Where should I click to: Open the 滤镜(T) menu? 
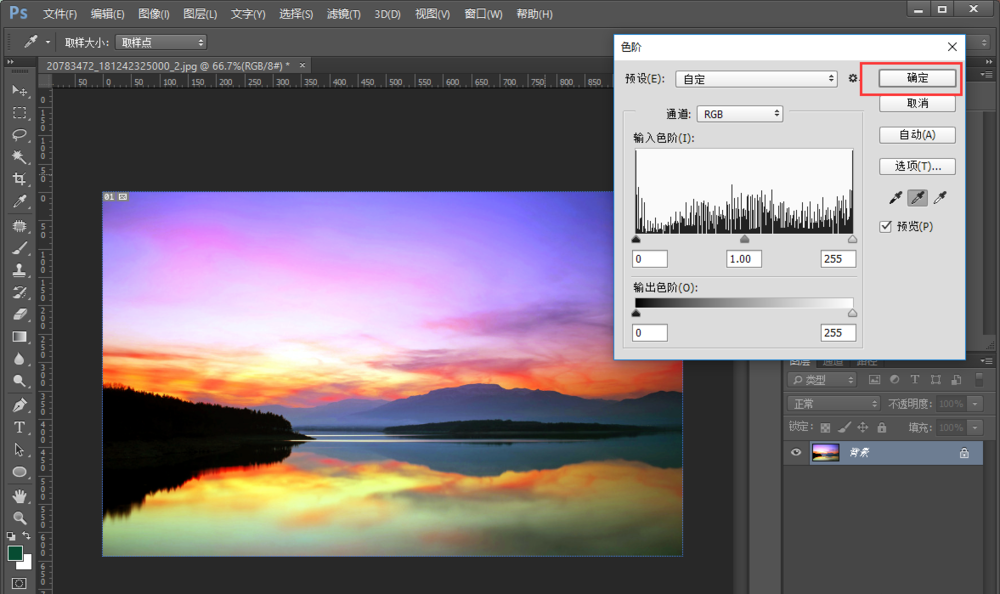coord(344,14)
